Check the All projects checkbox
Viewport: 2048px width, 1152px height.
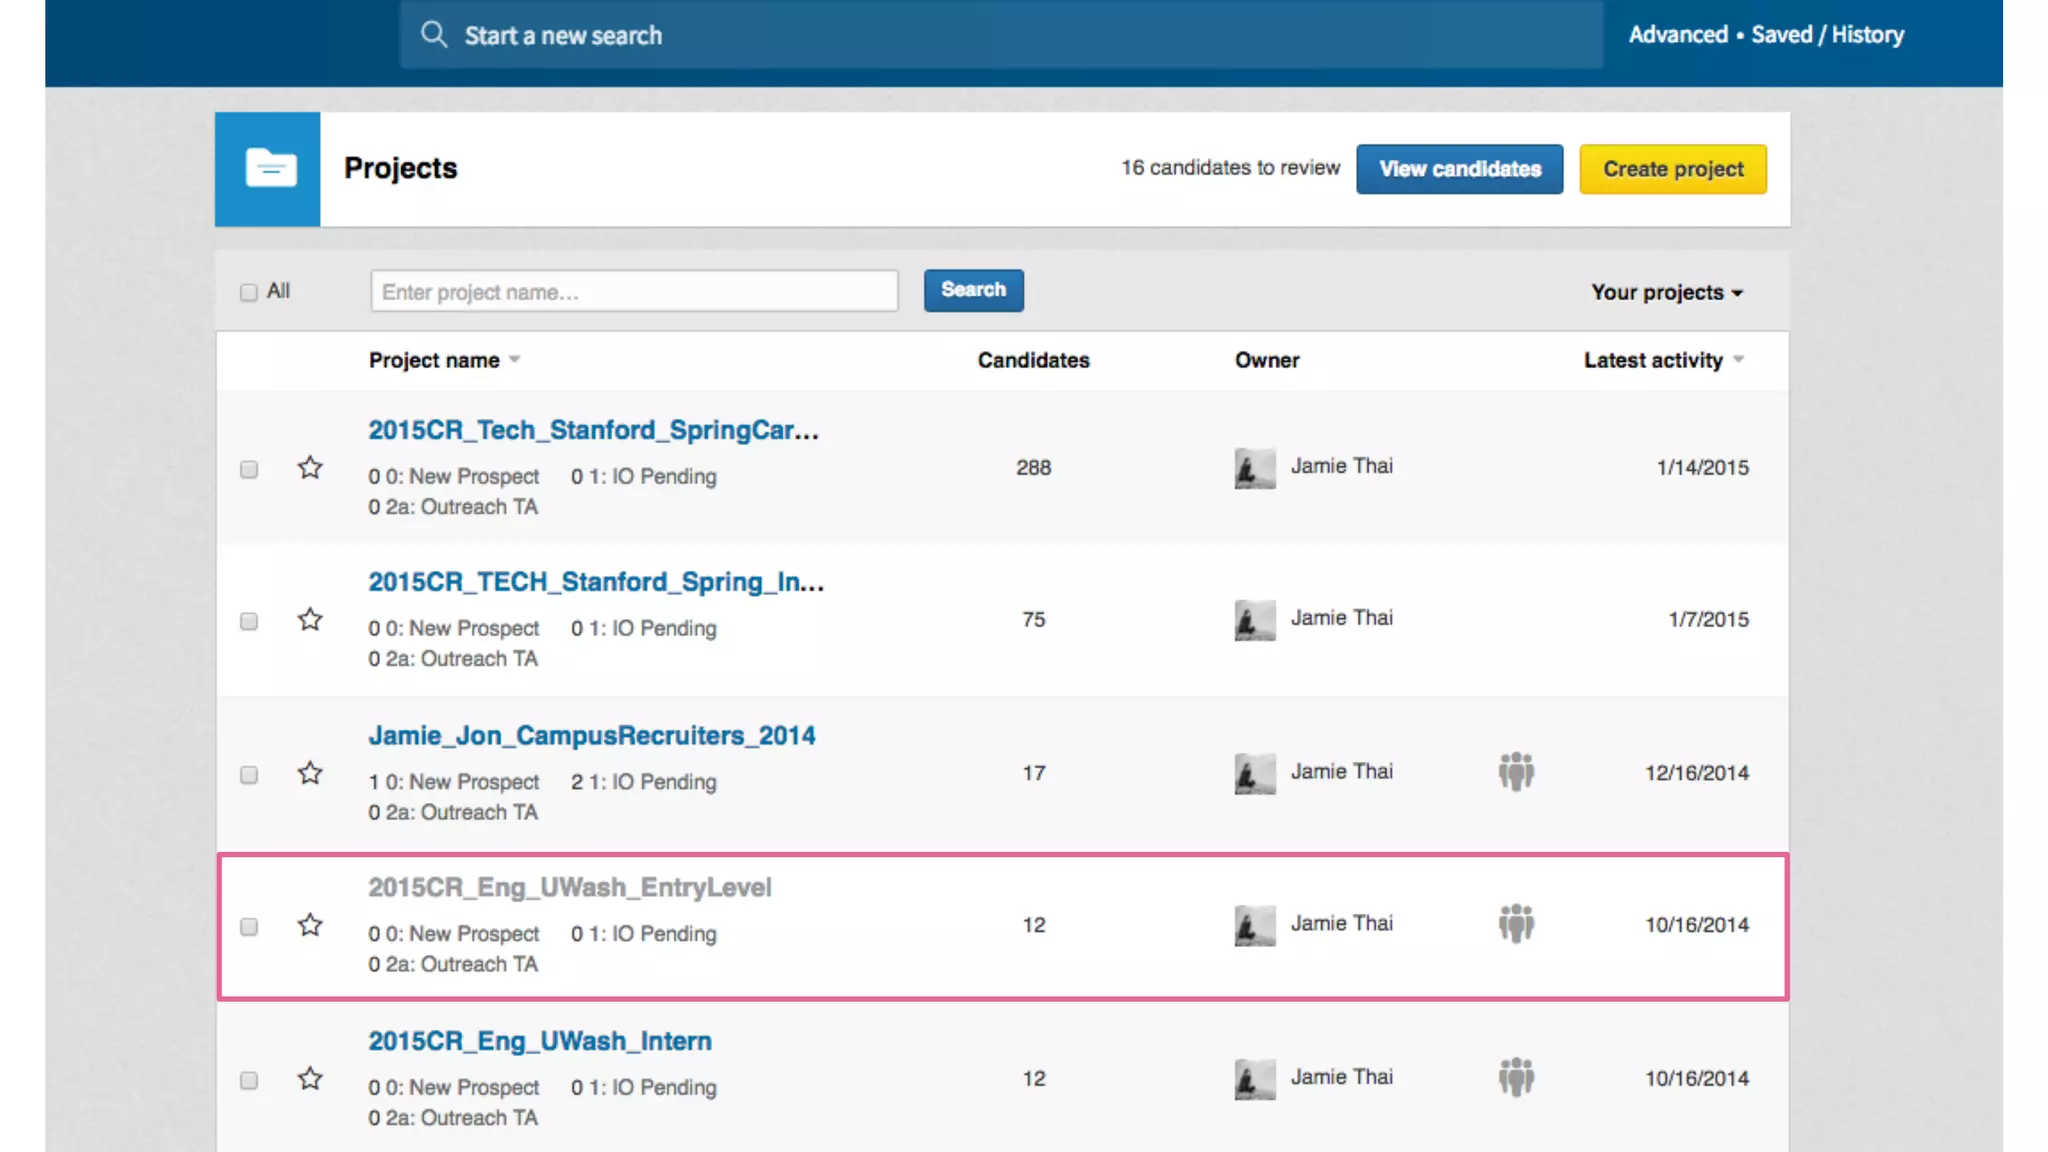(x=249, y=292)
